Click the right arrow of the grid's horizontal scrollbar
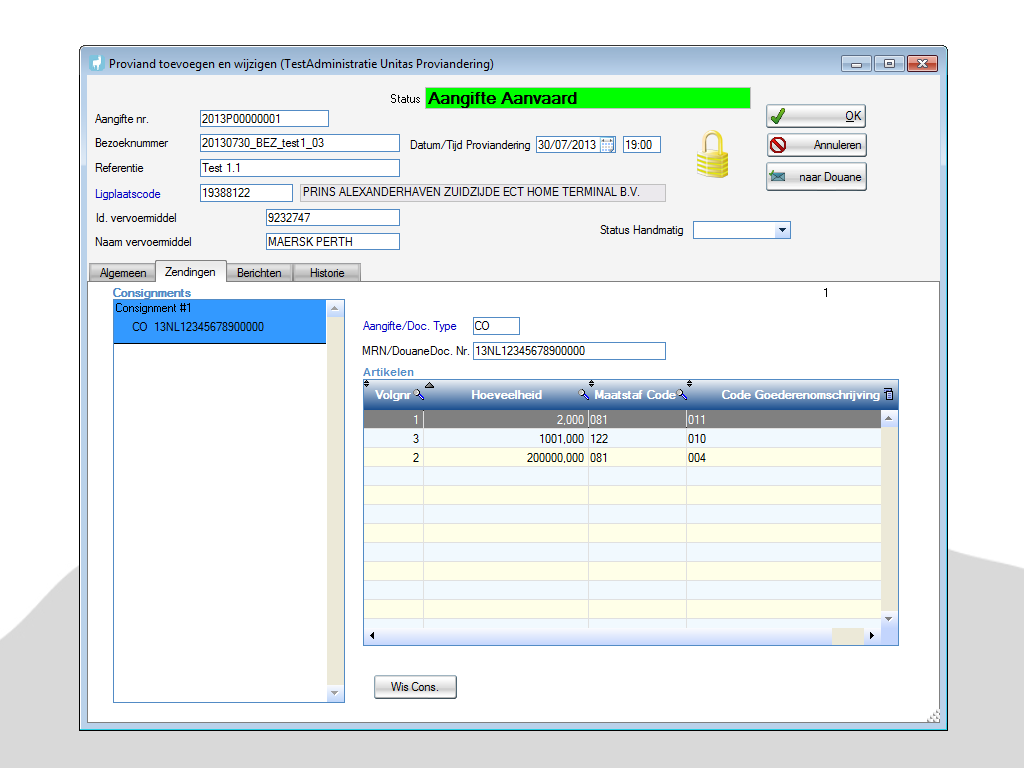This screenshot has height=768, width=1024. pos(872,635)
